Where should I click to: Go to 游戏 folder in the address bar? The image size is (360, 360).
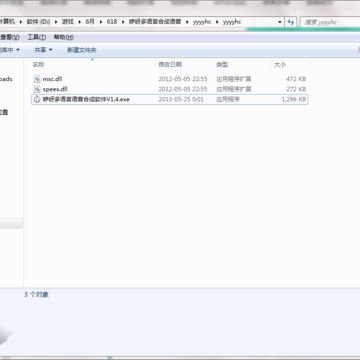pyautogui.click(x=68, y=22)
